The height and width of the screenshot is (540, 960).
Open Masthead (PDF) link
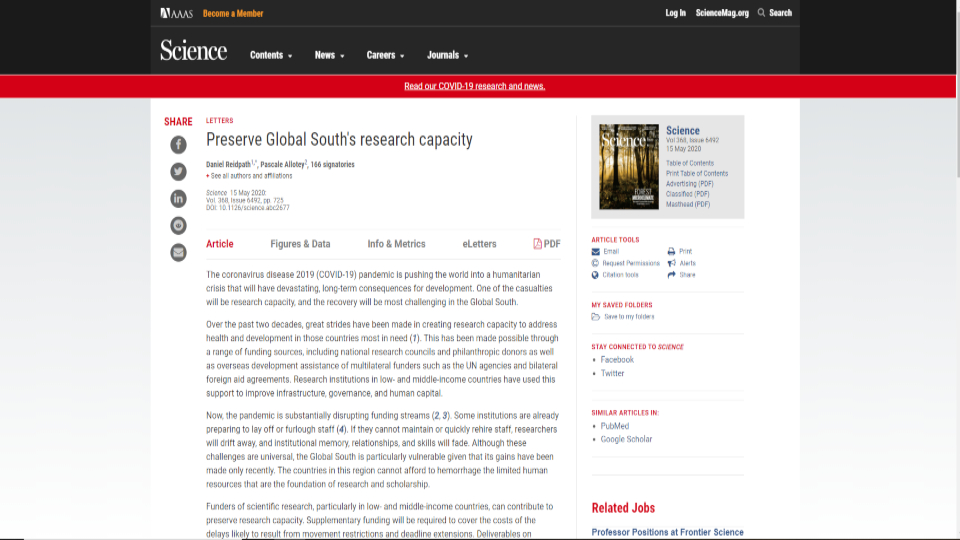pyautogui.click(x=688, y=204)
